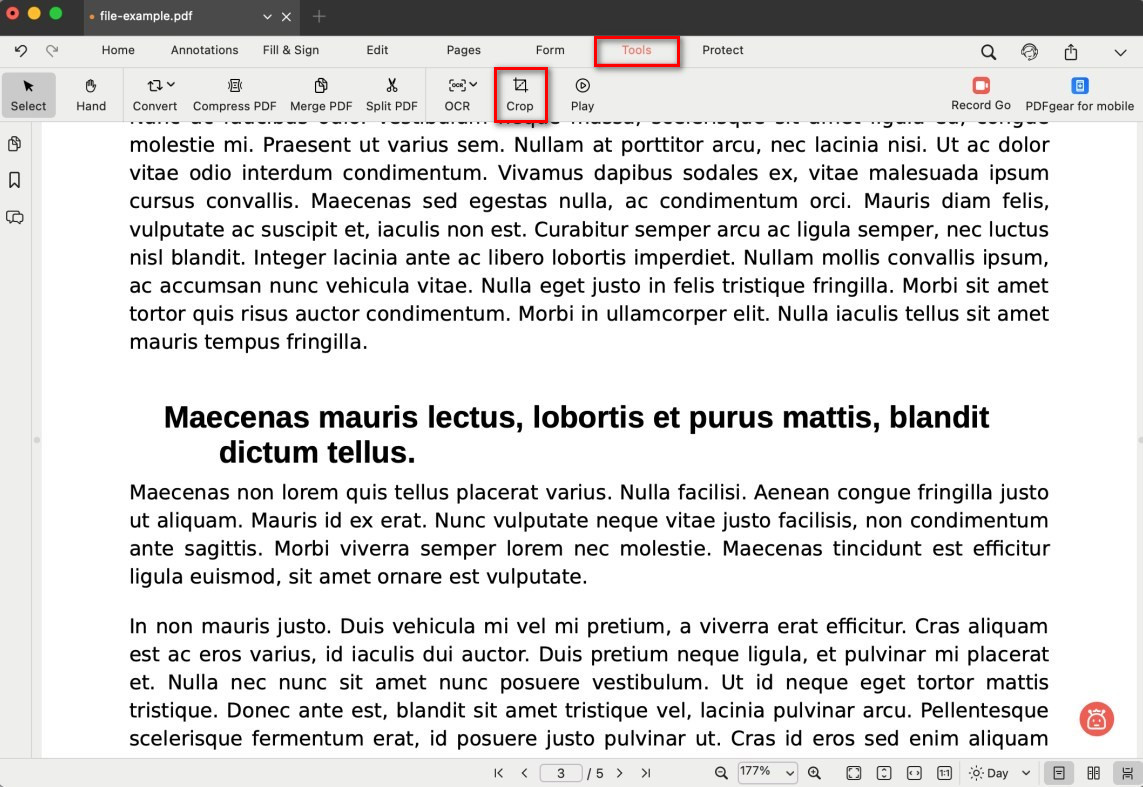Open the Protect tab
The height and width of the screenshot is (787, 1143).
(722, 50)
